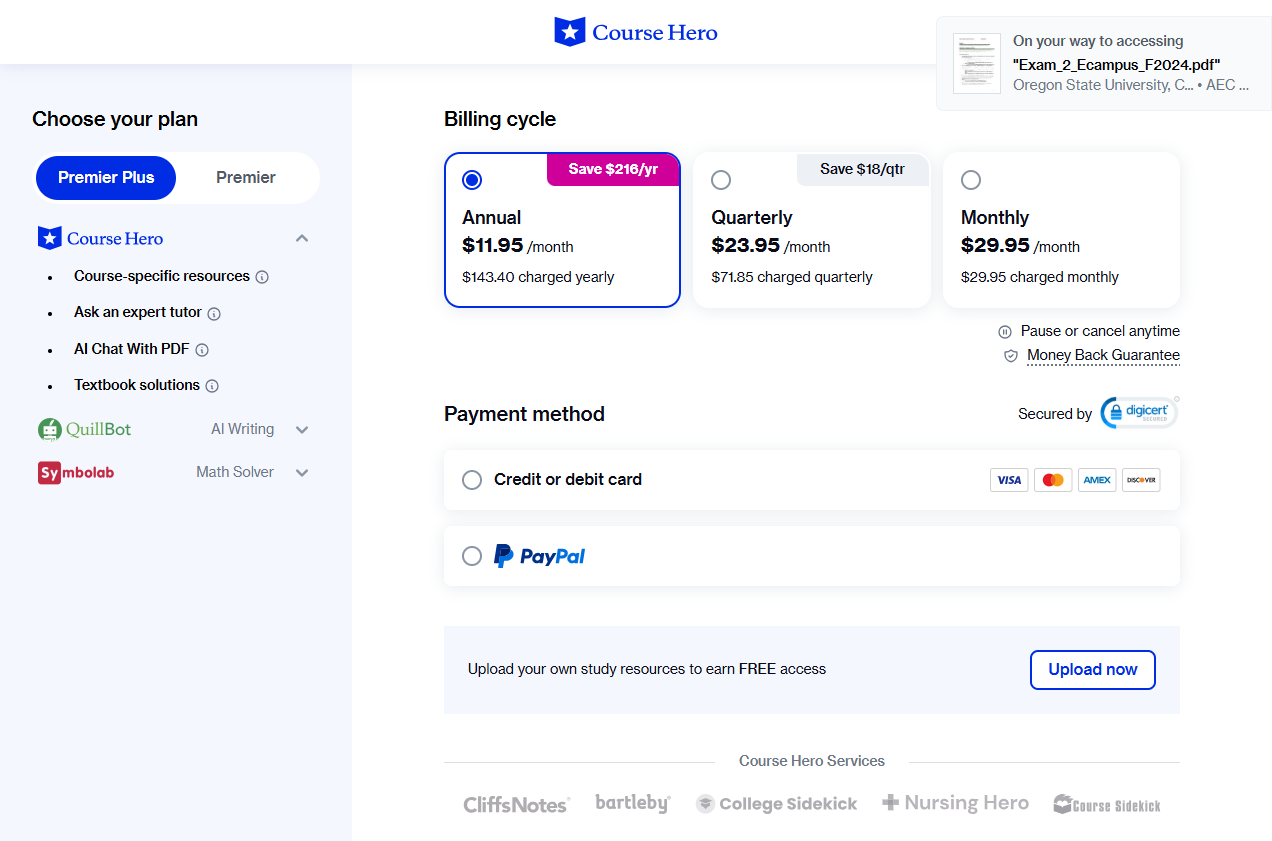The width and height of the screenshot is (1272, 841).
Task: Click the "Math Solver" label
Action: [x=235, y=472]
